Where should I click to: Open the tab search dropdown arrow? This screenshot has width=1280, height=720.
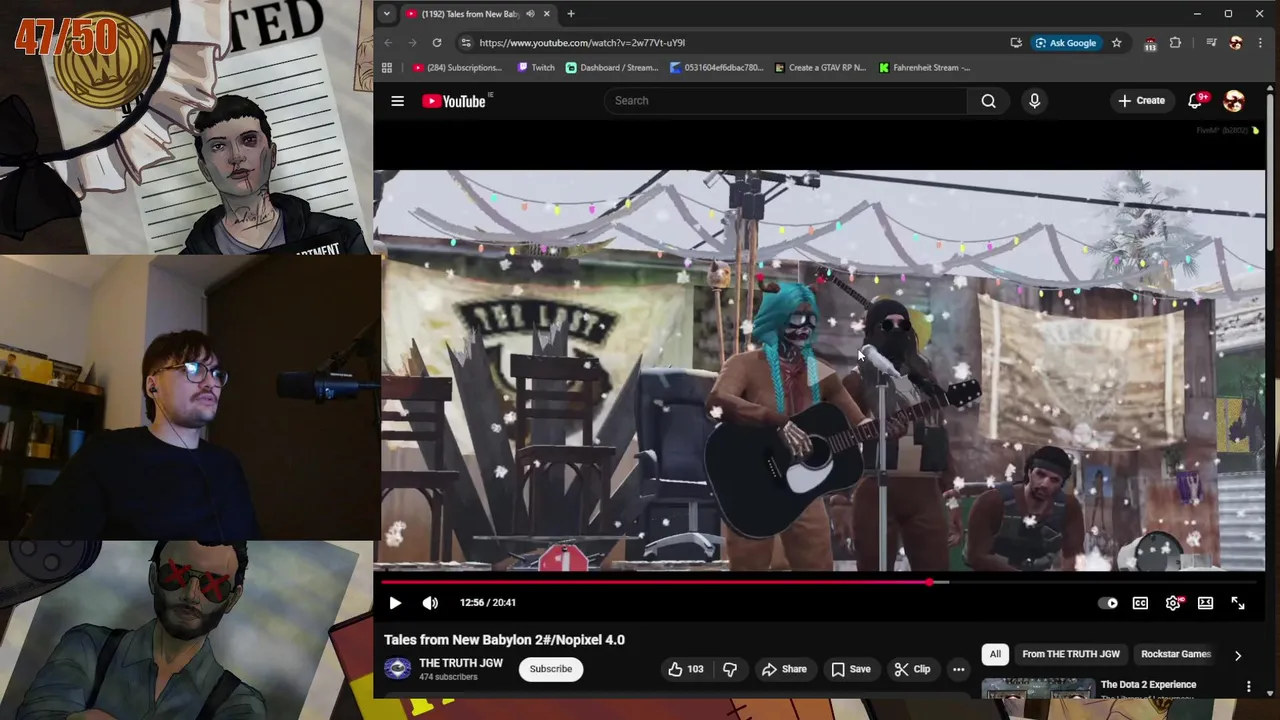point(386,14)
